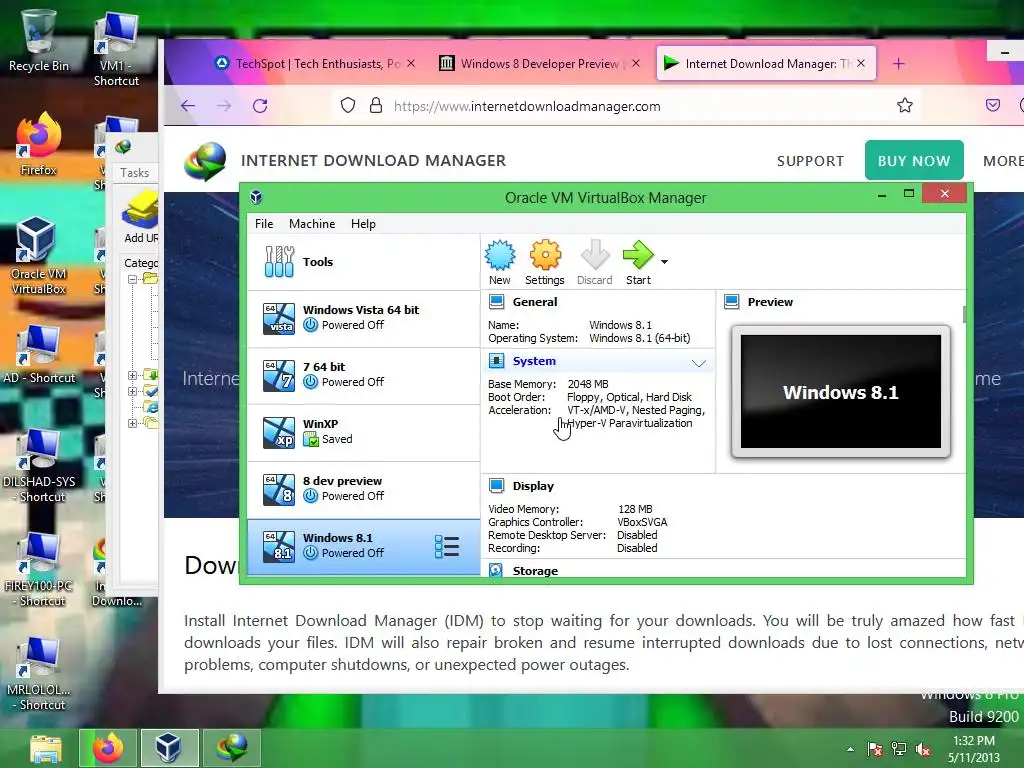Image resolution: width=1024 pixels, height=768 pixels.
Task: Close the TechSpot tab
Action: click(411, 63)
